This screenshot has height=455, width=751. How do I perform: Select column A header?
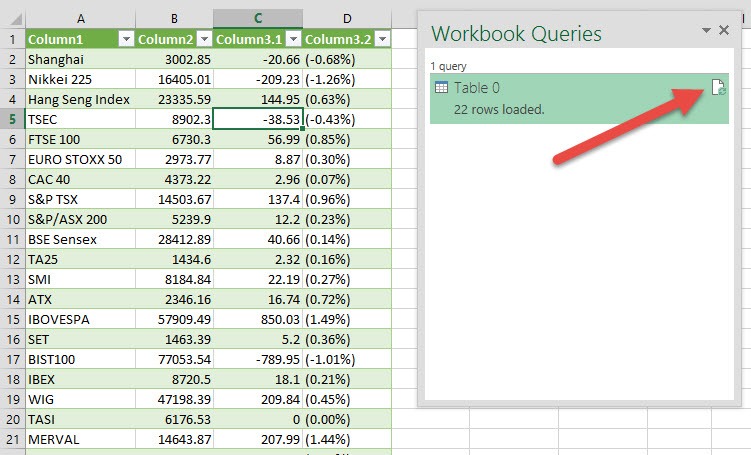(80, 19)
